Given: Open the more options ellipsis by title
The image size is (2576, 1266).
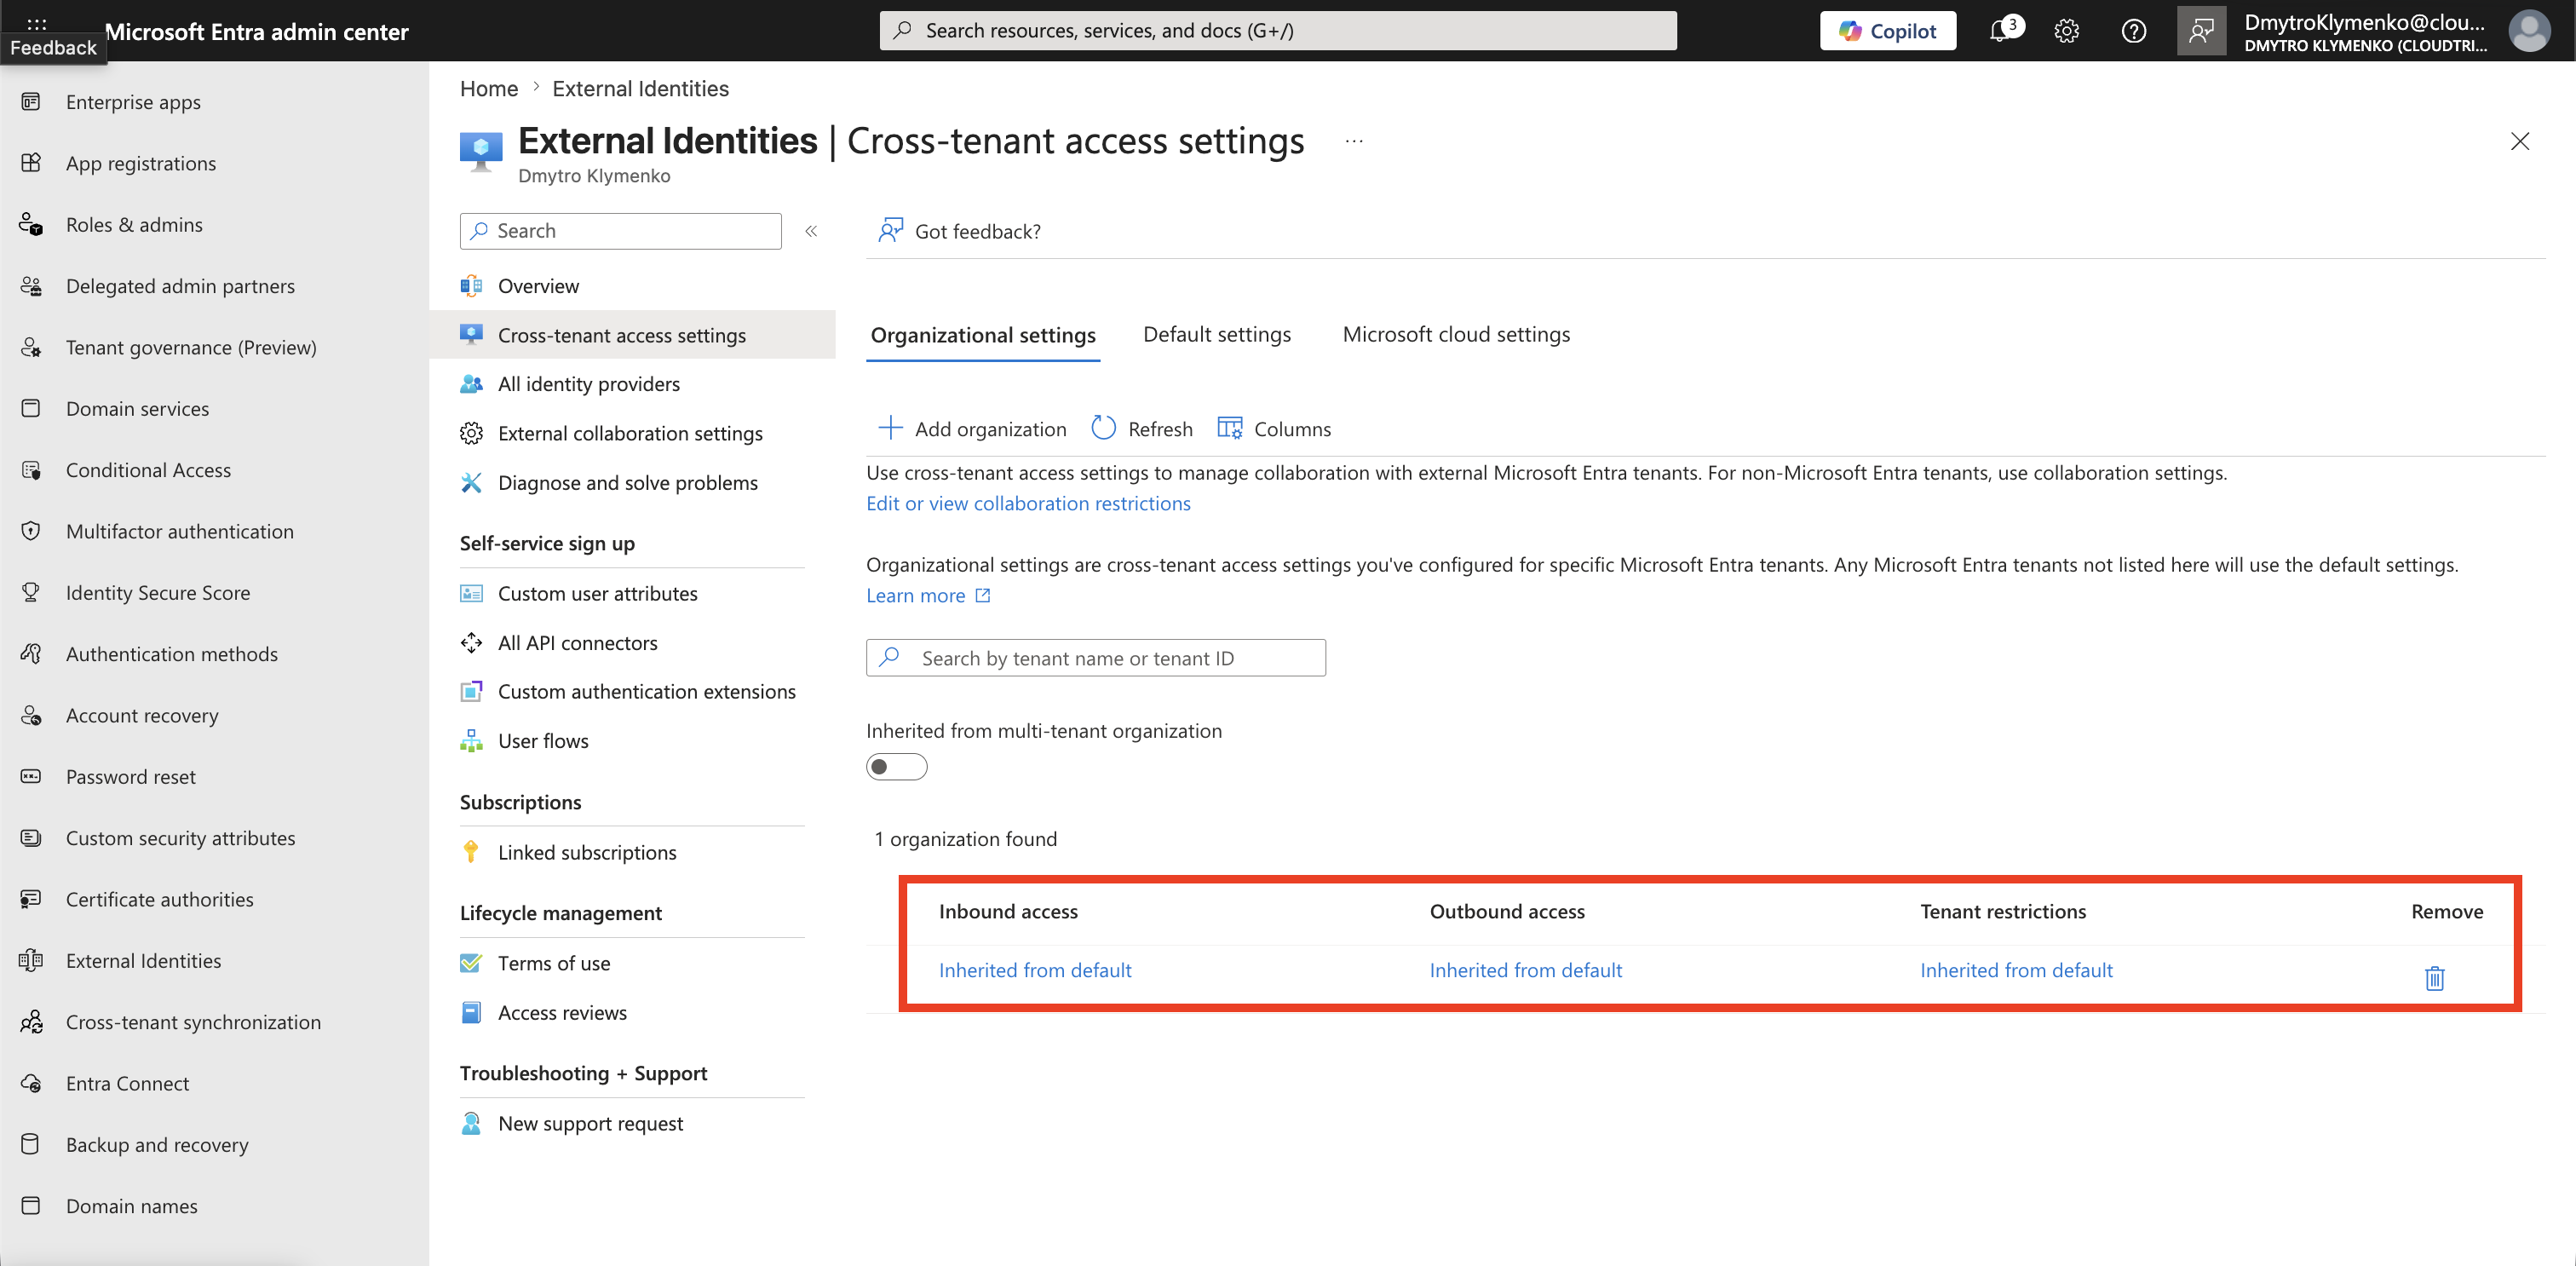Looking at the screenshot, I should (1354, 141).
